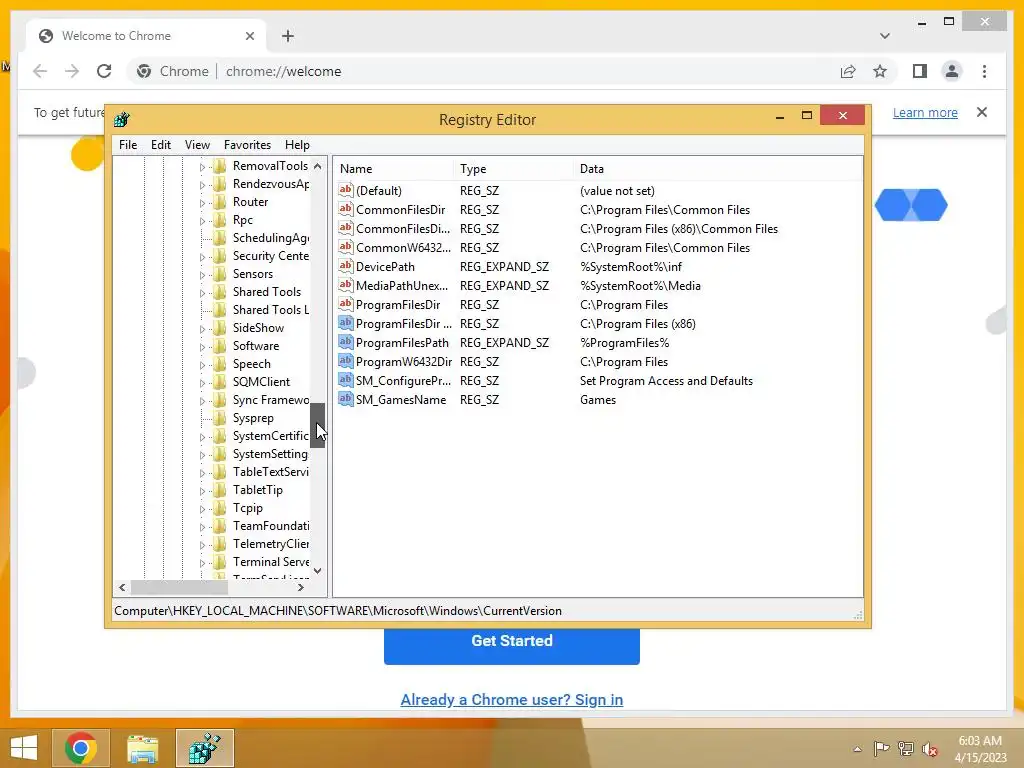The width and height of the screenshot is (1024, 768).
Task: Dismiss the Chrome info bar
Action: pos(982,112)
